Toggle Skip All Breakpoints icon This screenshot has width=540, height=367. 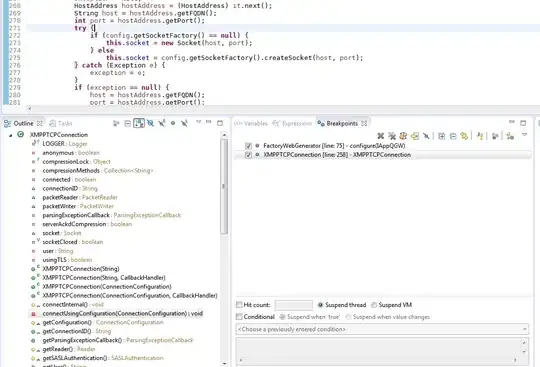(x=426, y=136)
